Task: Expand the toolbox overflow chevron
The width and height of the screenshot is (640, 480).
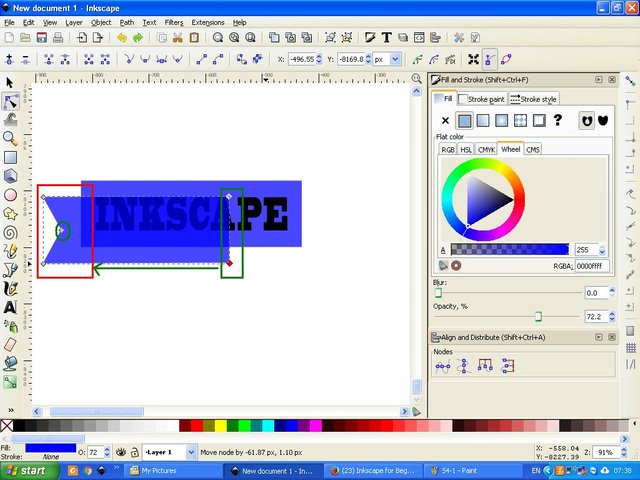Action: point(11,410)
